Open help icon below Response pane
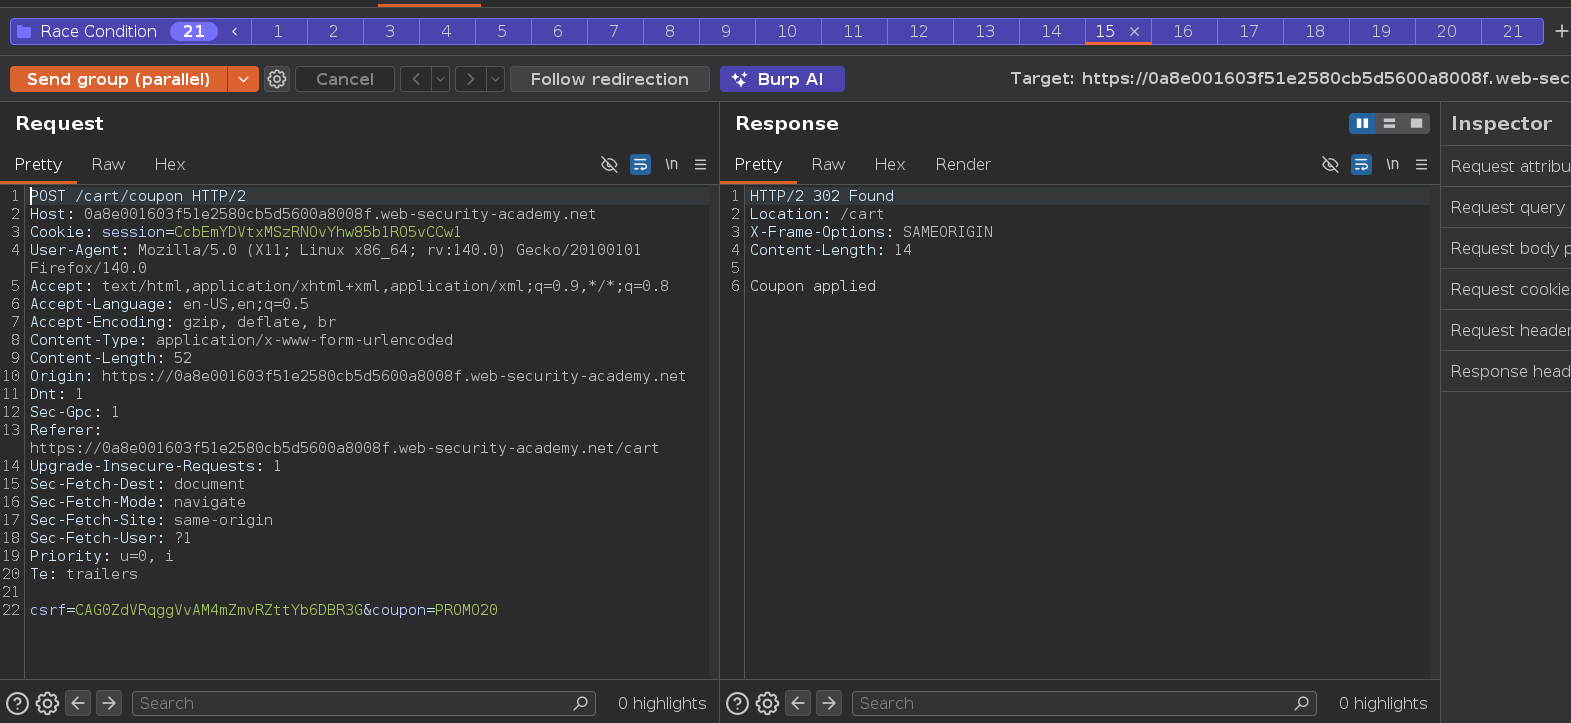 (x=737, y=703)
